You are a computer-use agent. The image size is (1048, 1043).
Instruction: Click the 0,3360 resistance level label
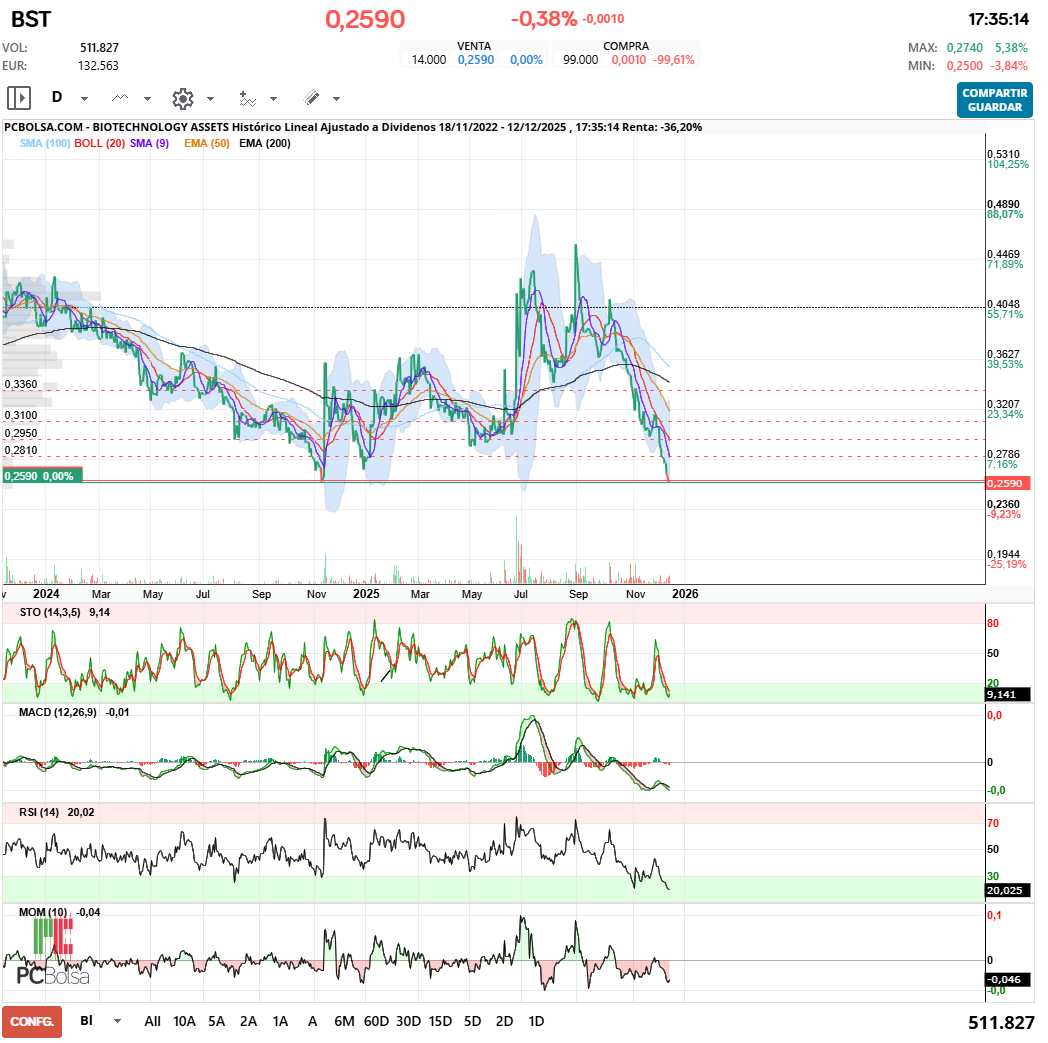pos(21,384)
